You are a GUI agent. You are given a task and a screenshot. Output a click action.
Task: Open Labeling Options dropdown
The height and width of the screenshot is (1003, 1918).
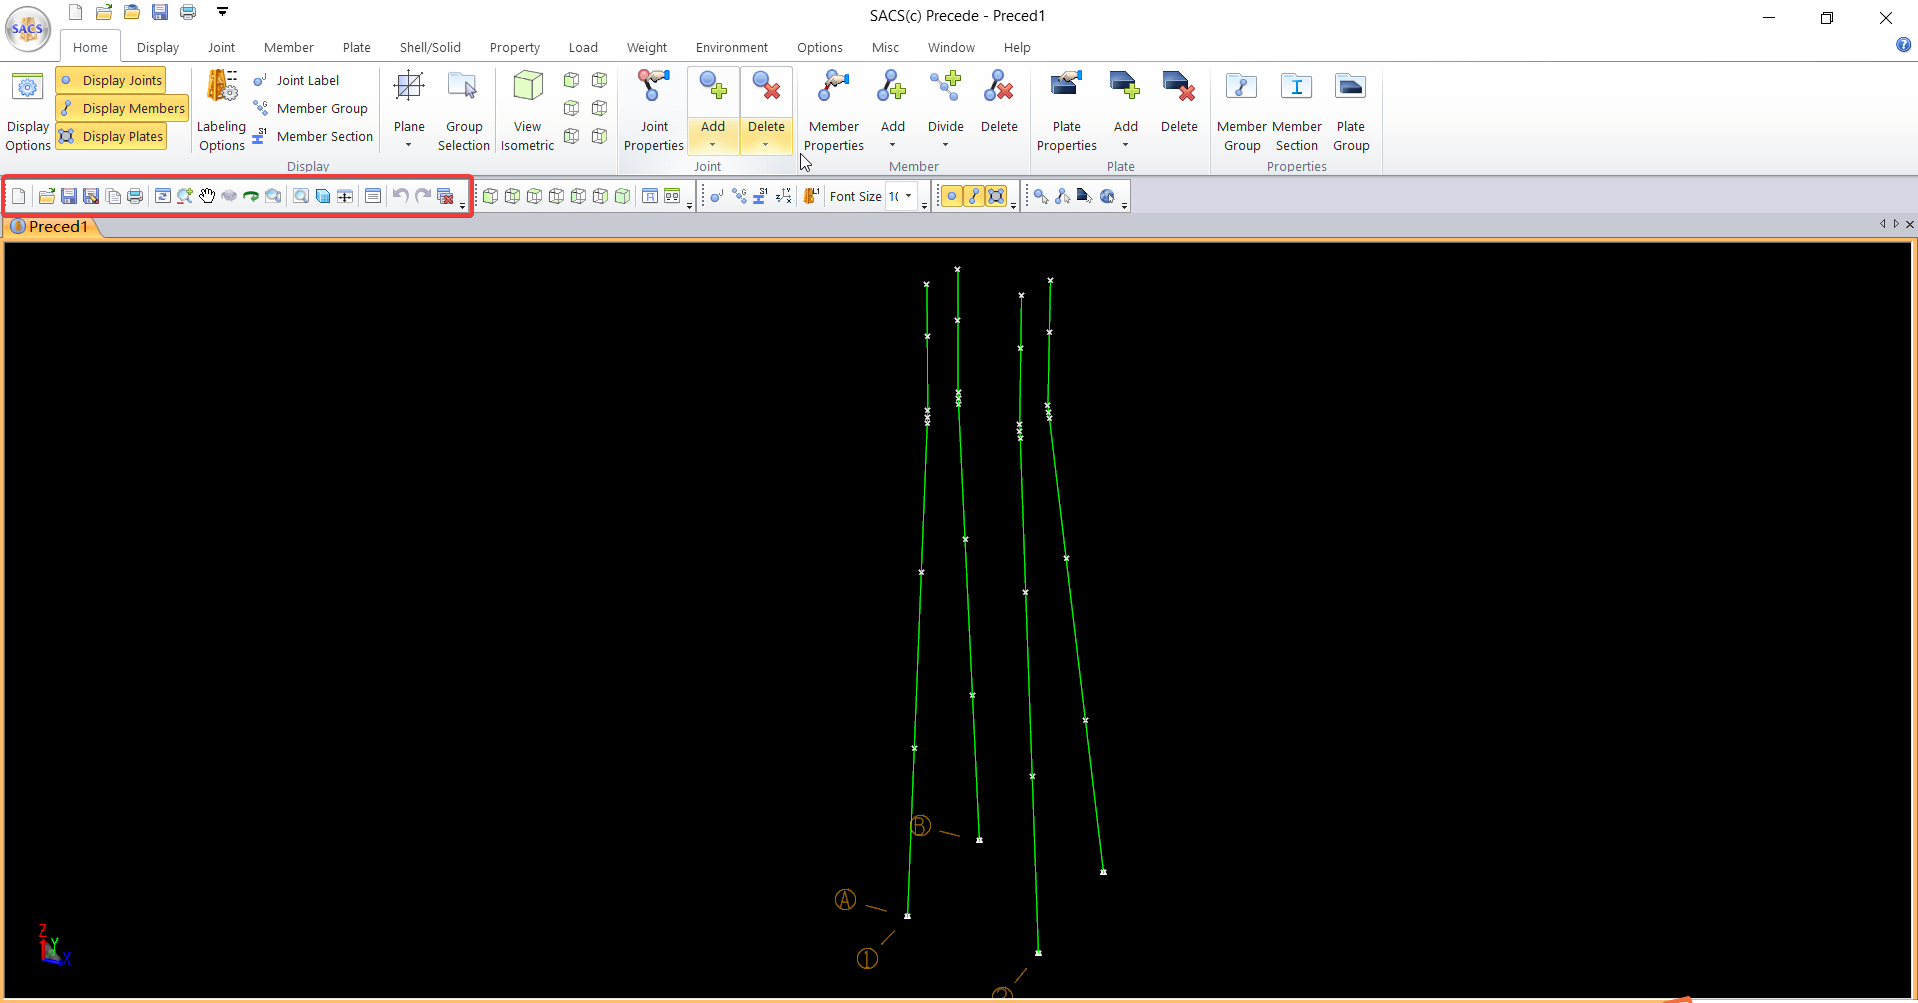[x=221, y=110]
